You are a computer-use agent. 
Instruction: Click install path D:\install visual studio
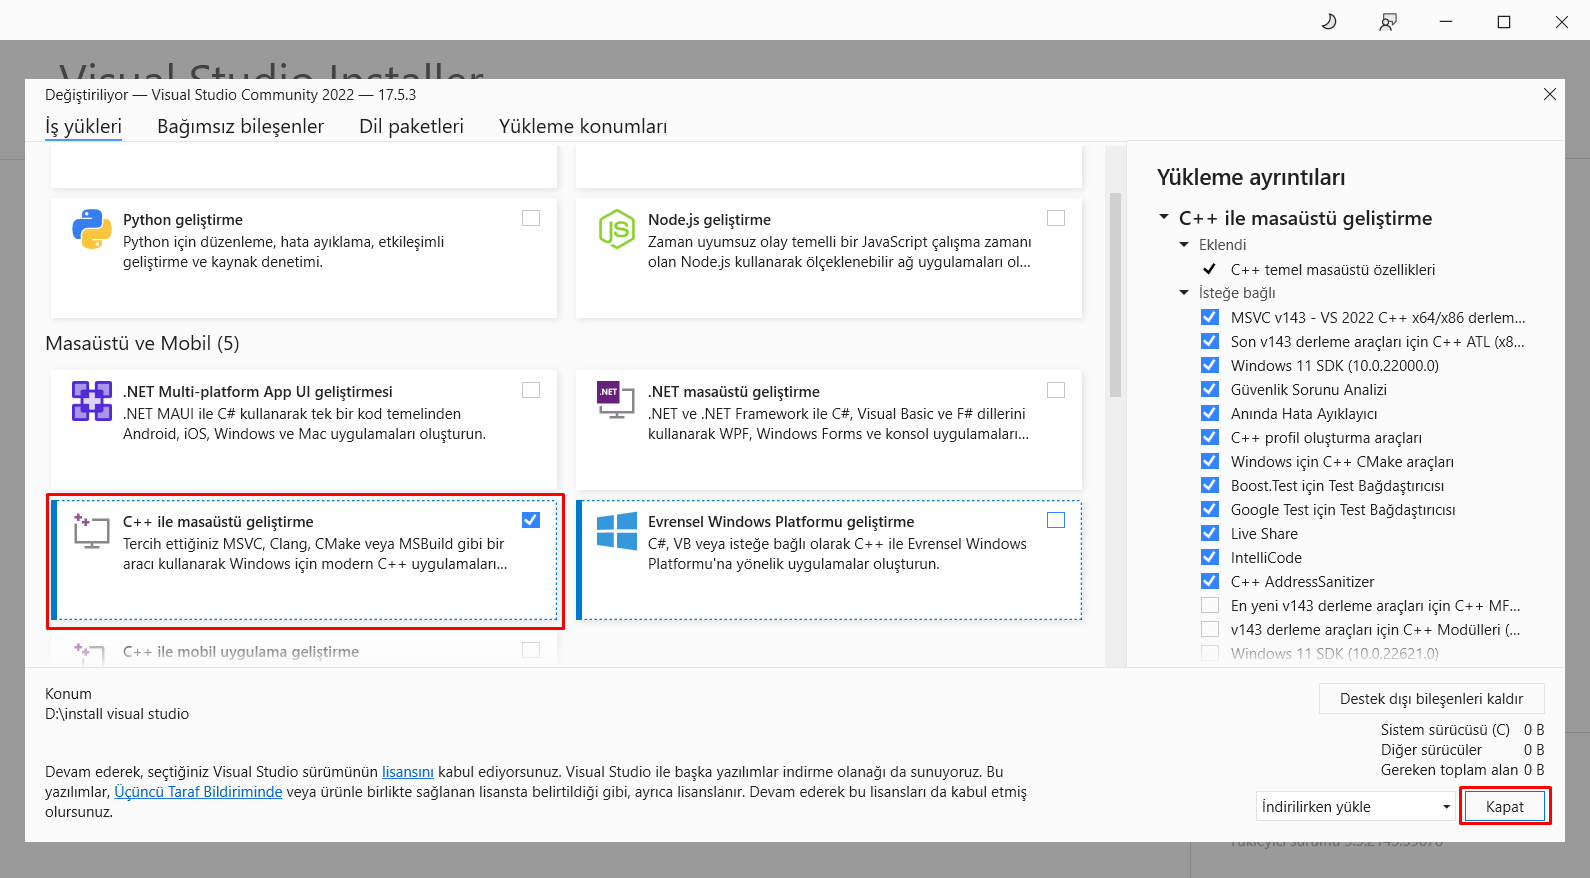click(x=117, y=714)
